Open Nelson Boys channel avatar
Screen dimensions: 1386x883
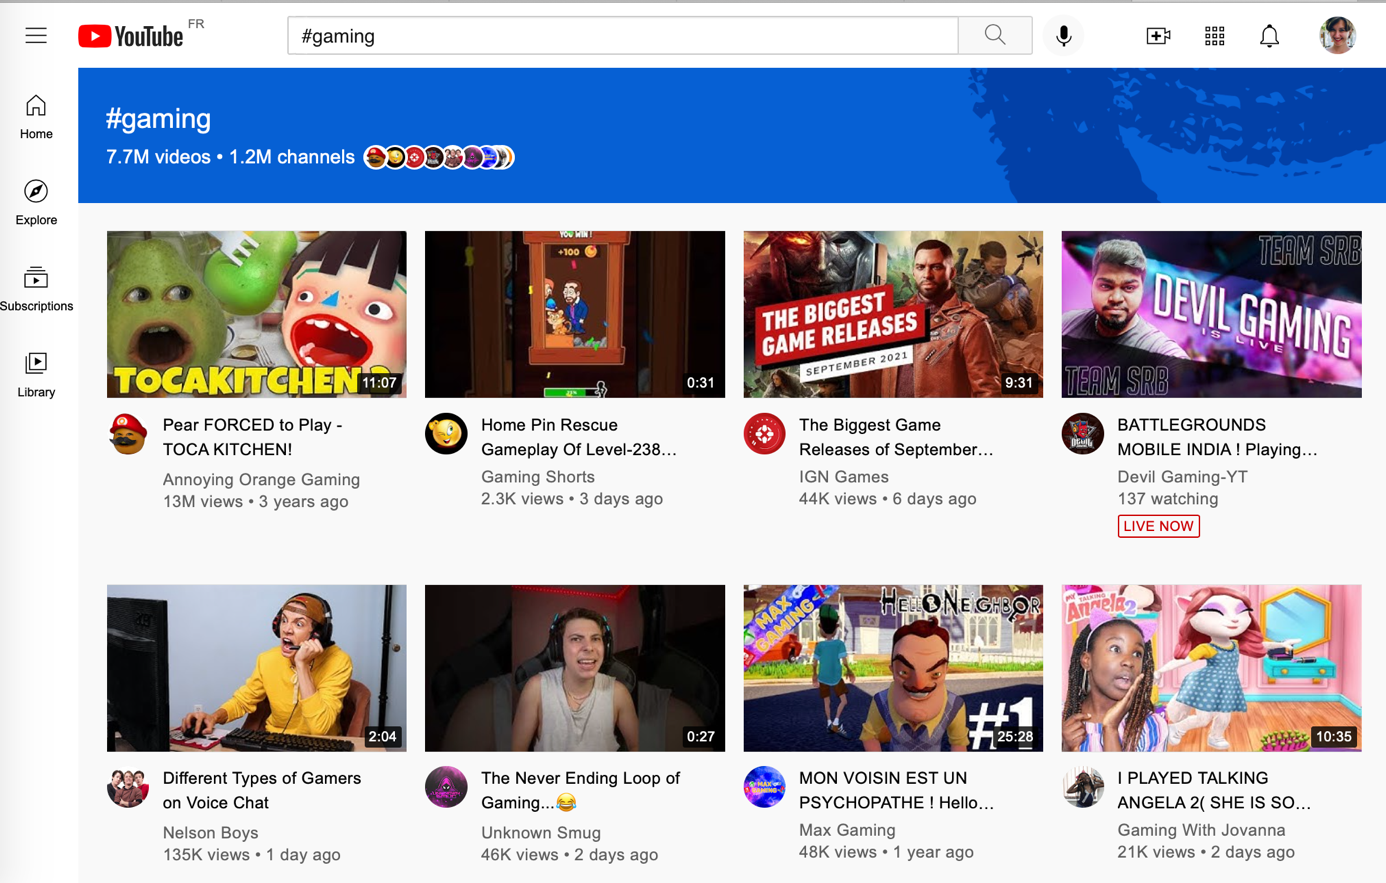(x=128, y=788)
